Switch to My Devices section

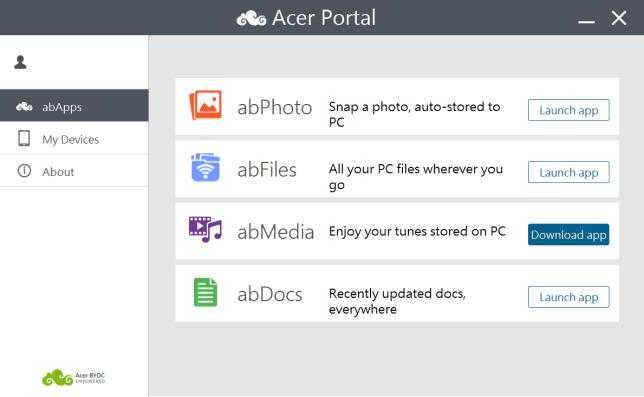(74, 138)
